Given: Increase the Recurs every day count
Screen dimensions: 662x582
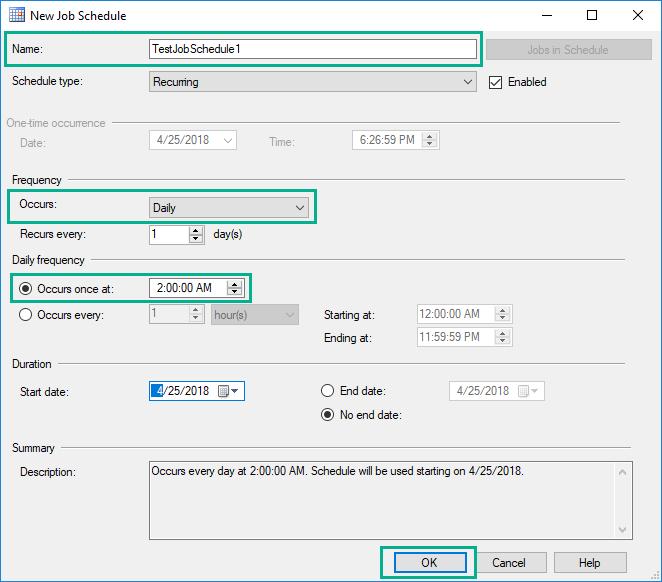Looking at the screenshot, I should pos(196,230).
